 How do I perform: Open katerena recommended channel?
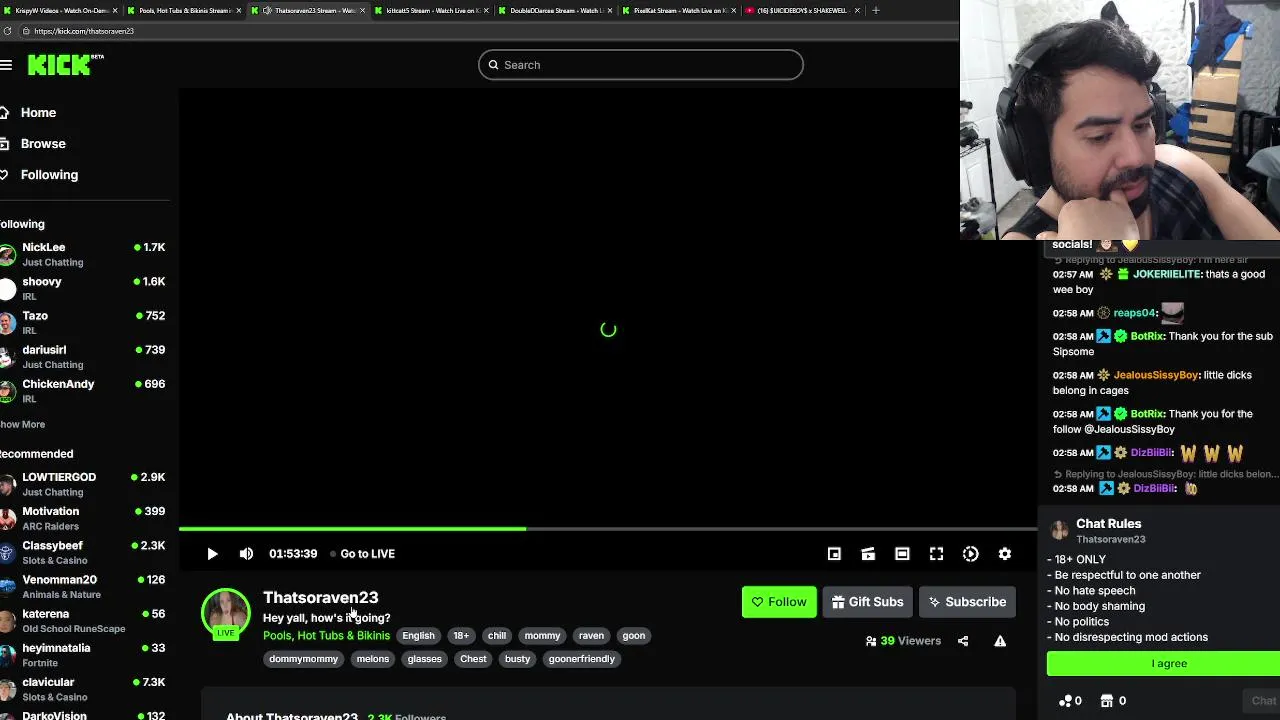pos(85,620)
